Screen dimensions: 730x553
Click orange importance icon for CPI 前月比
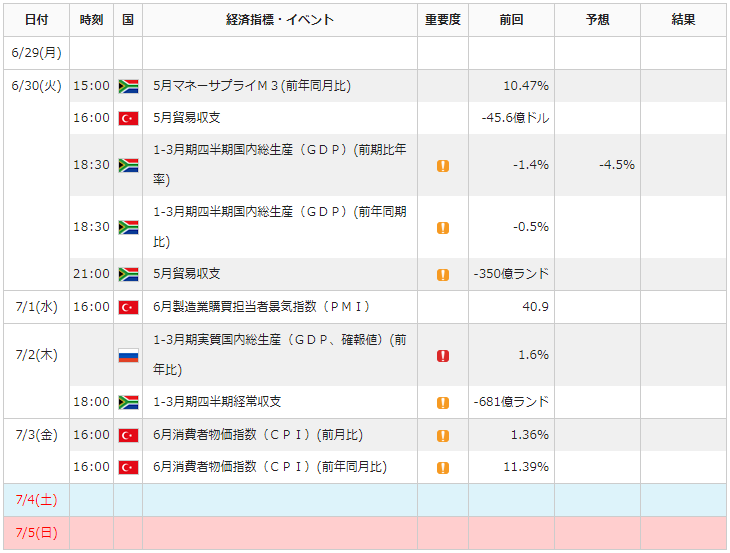click(x=443, y=436)
